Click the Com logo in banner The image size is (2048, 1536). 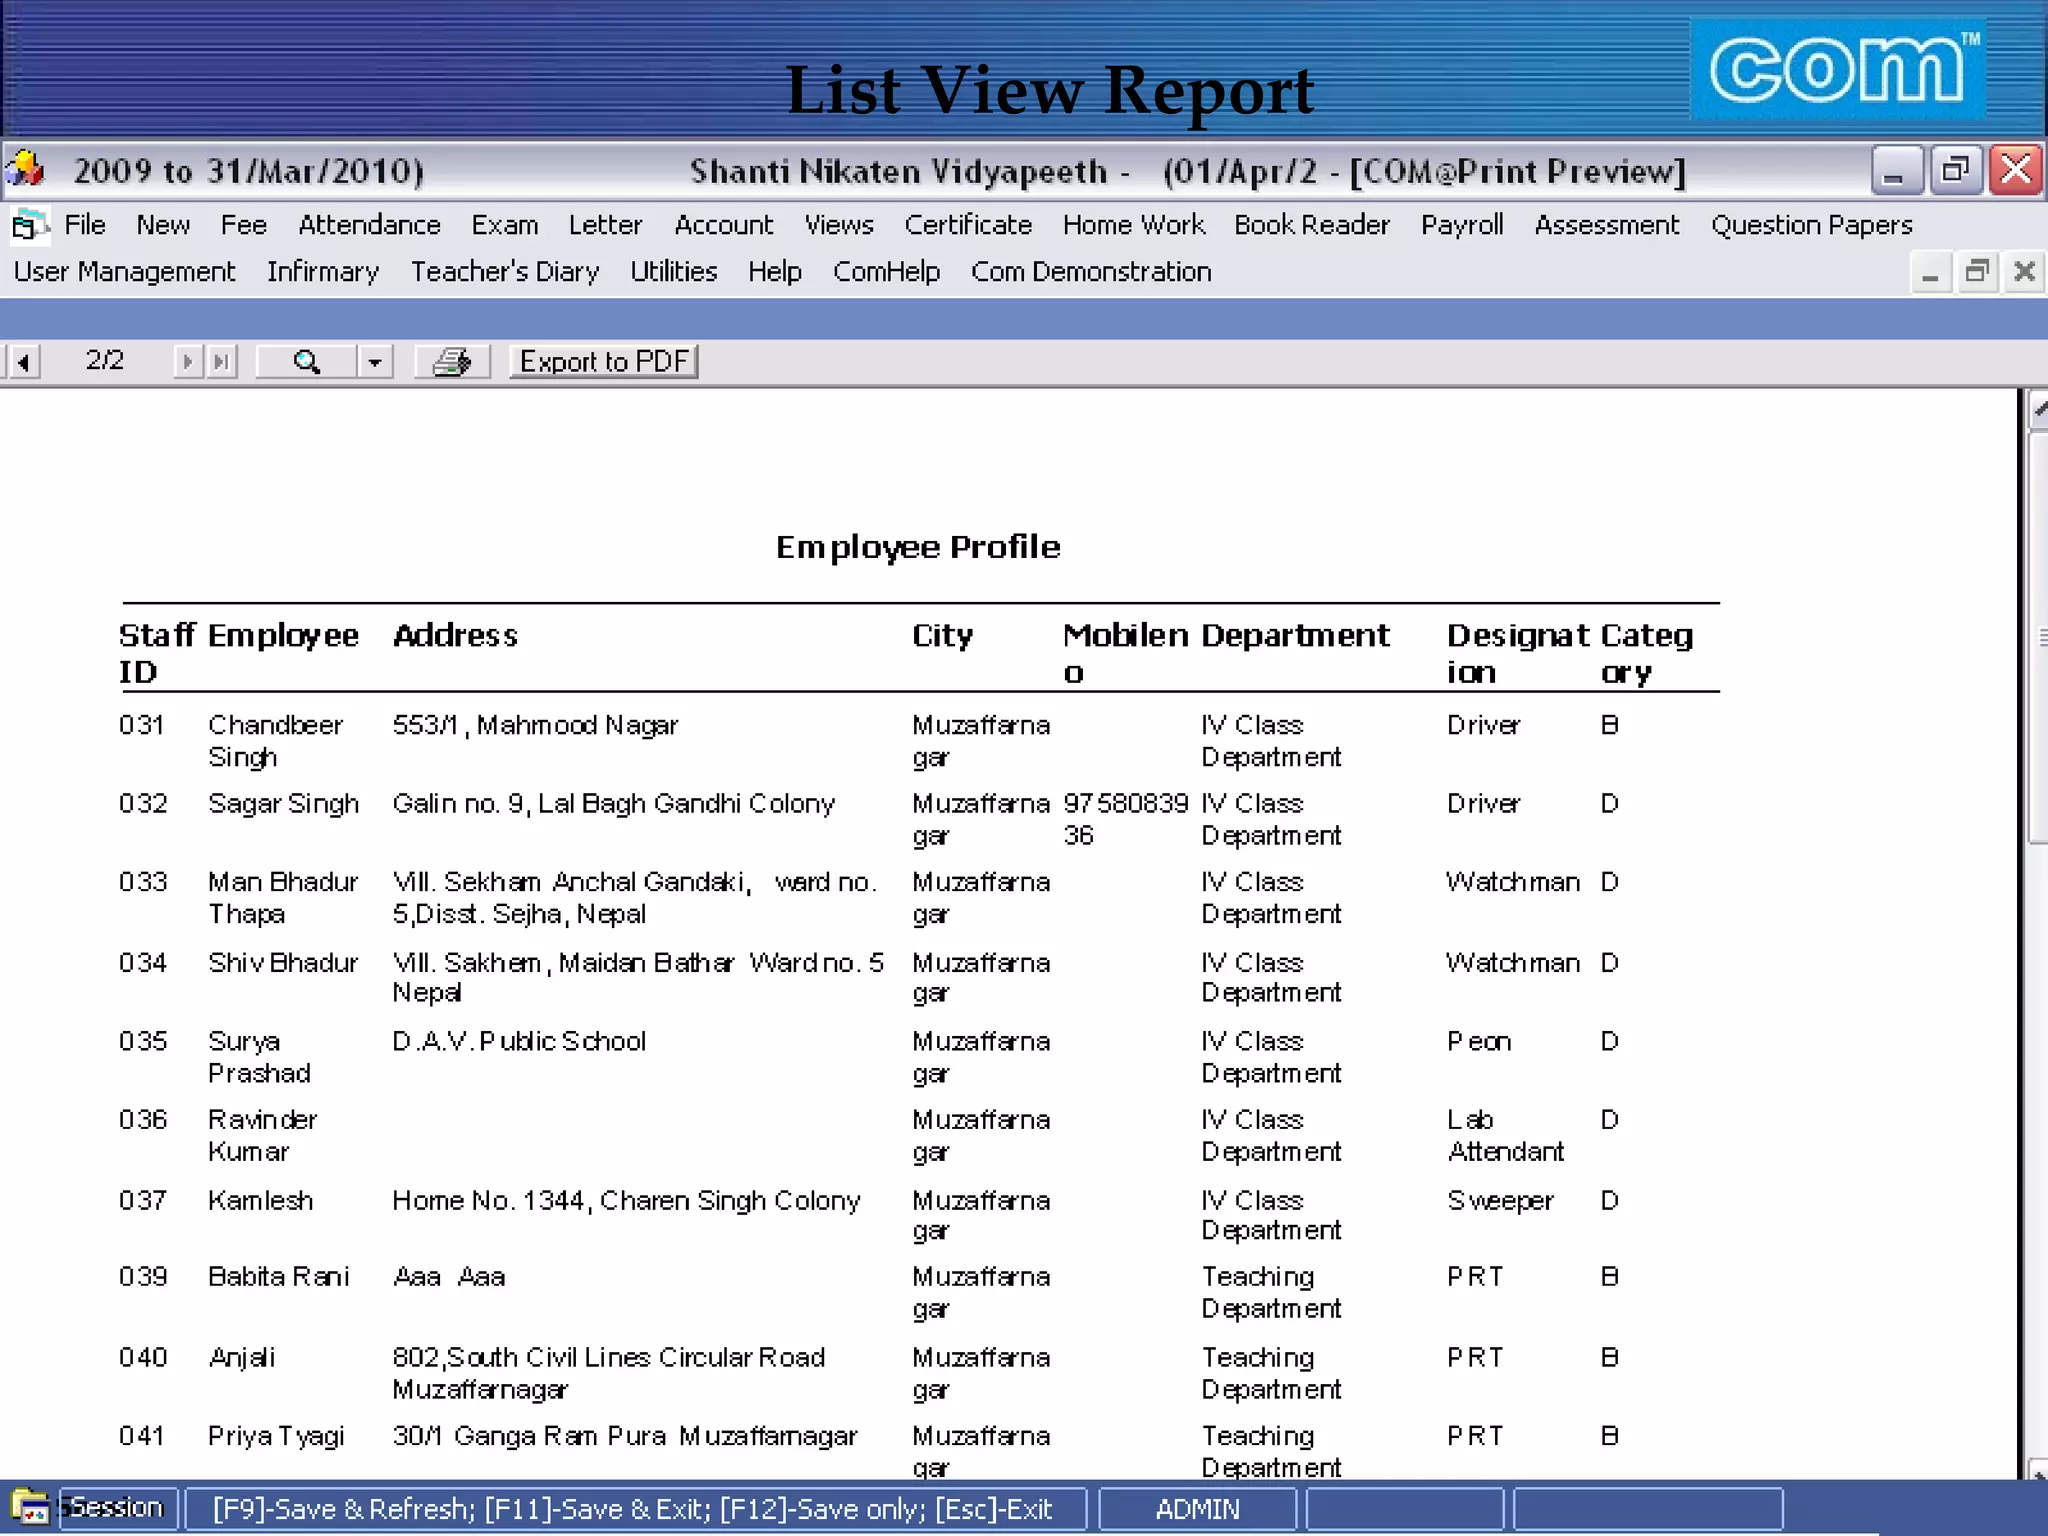click(x=1838, y=68)
